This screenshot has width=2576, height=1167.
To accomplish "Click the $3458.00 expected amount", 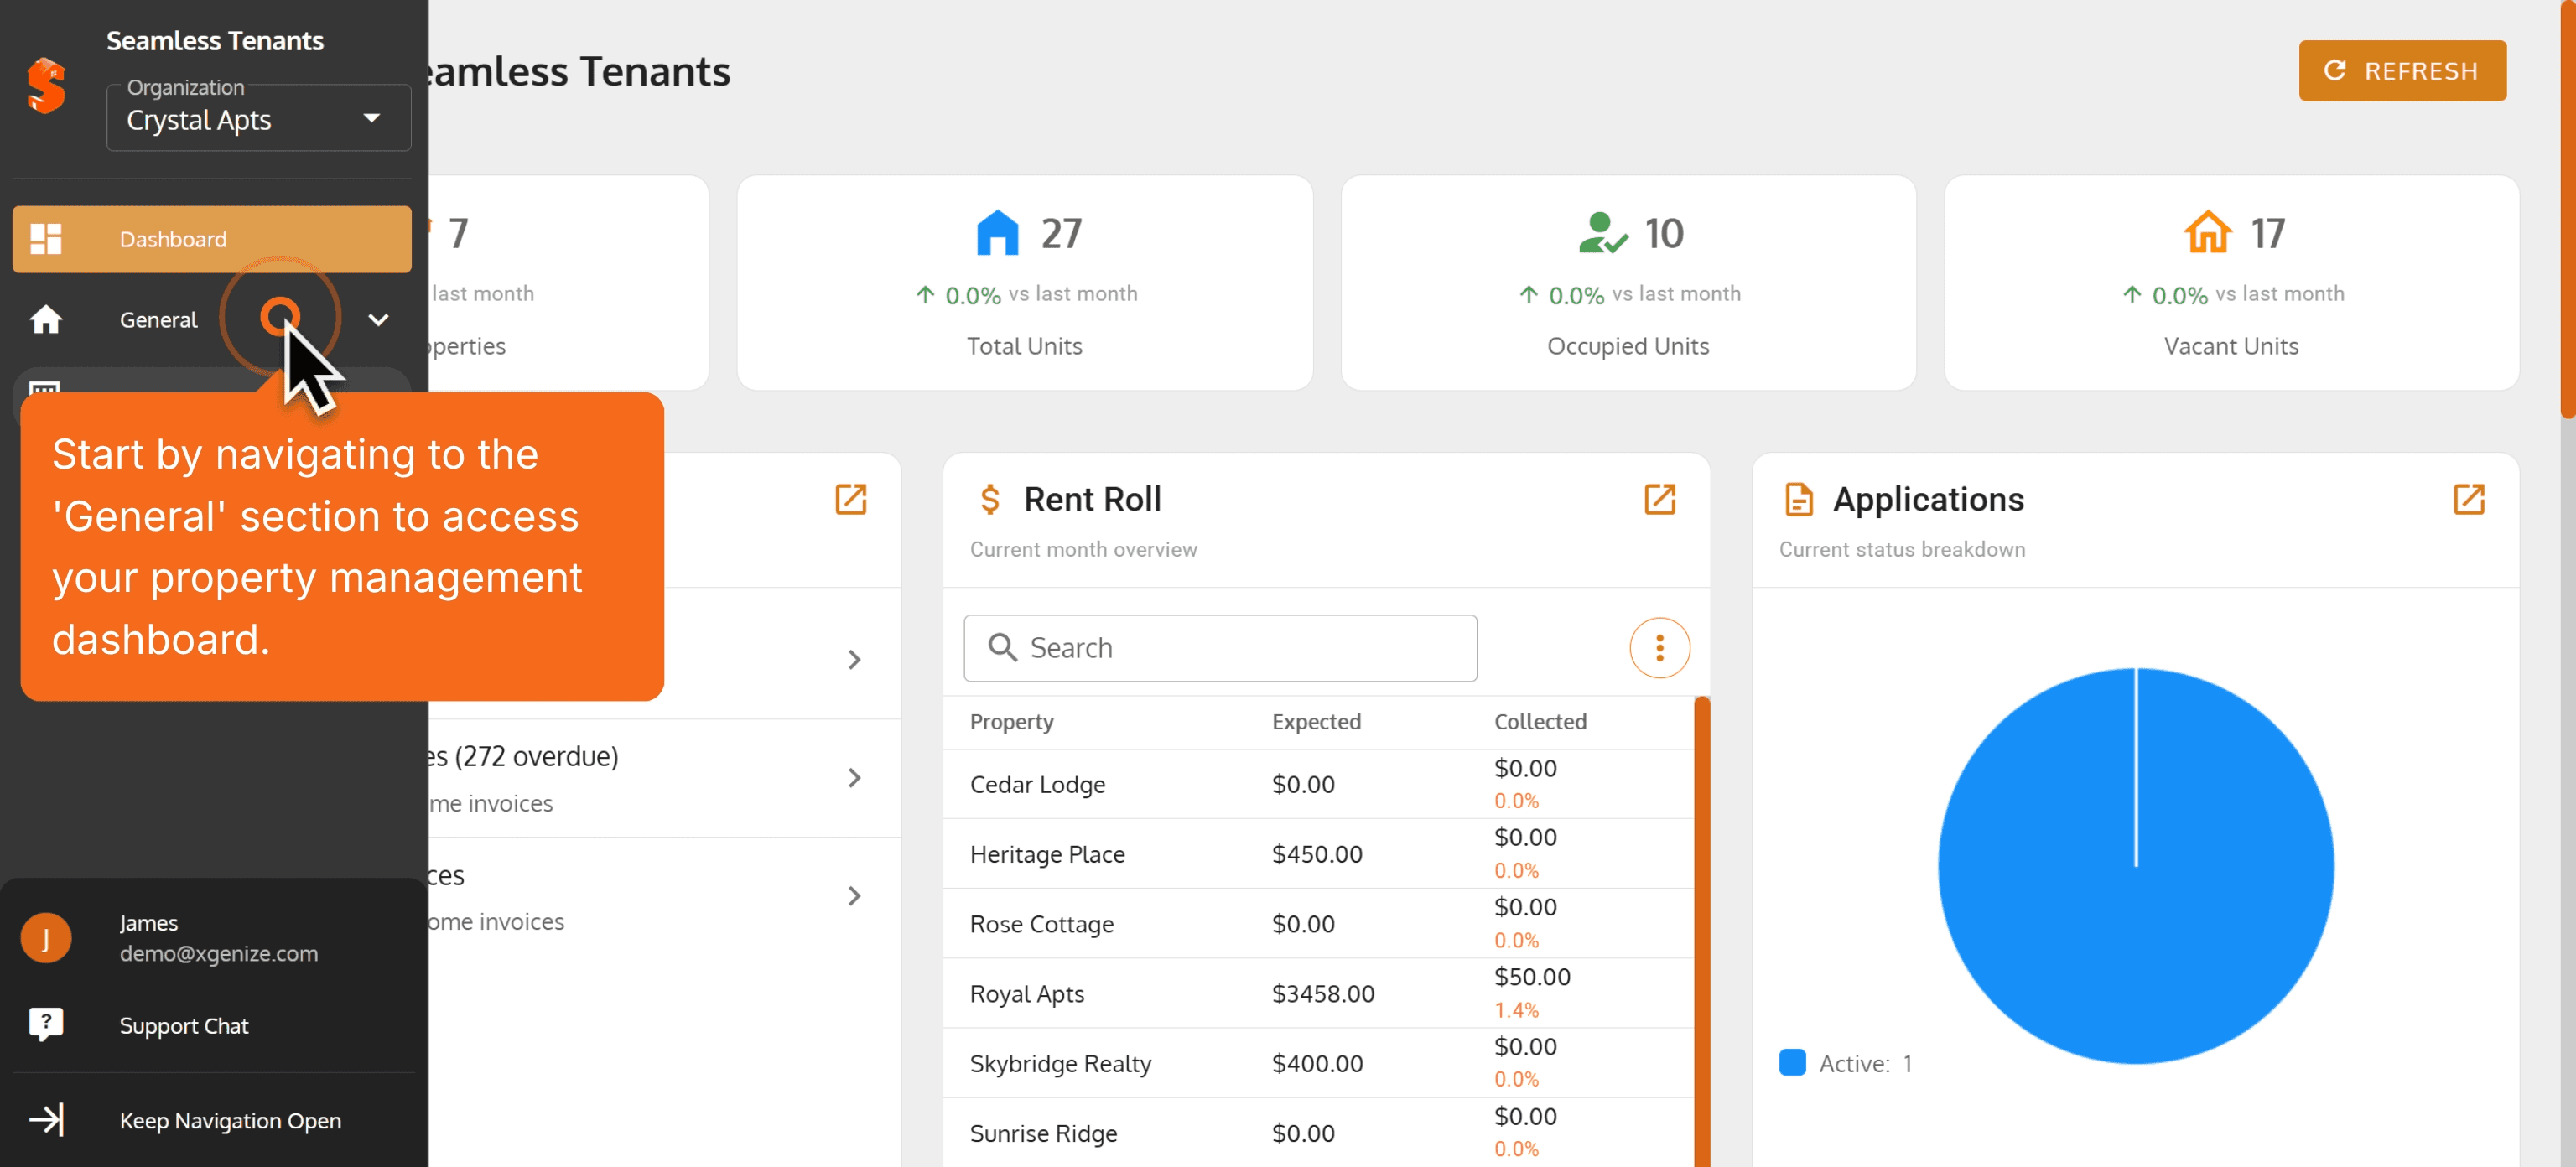I will pos(1323,993).
